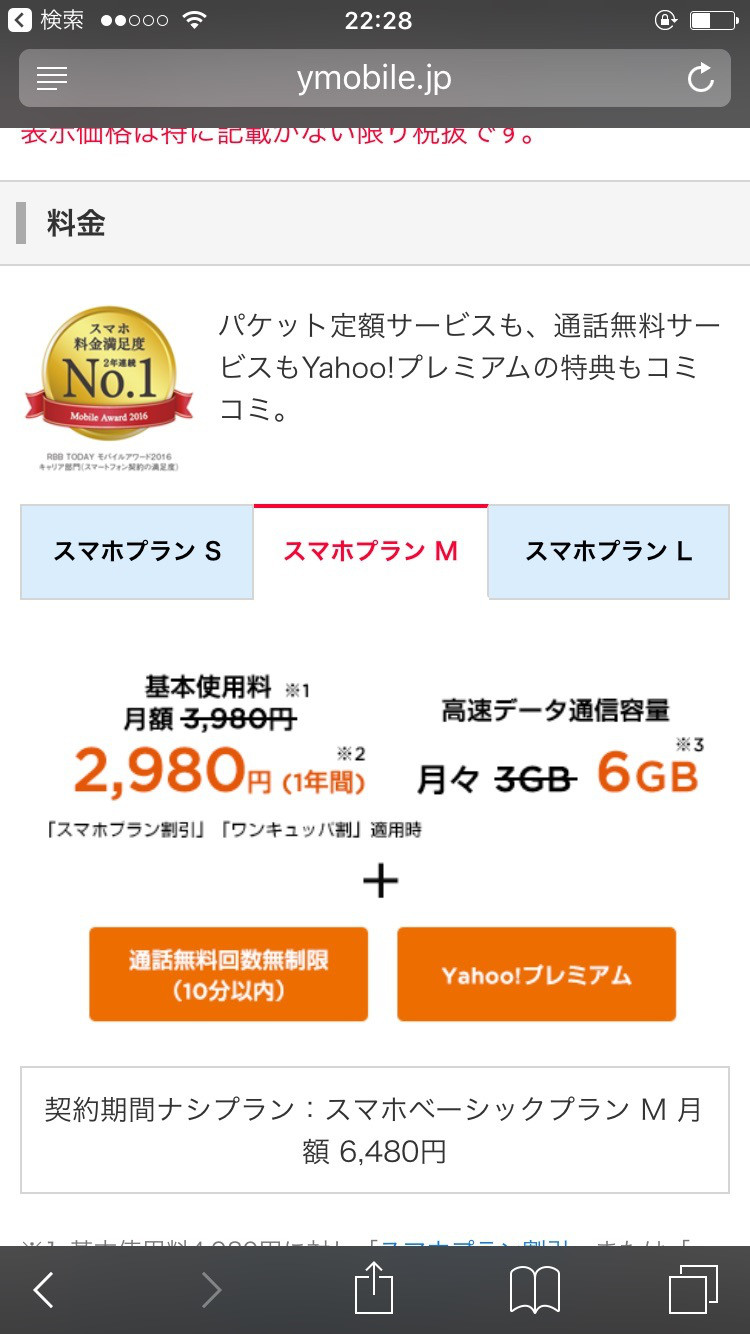Open the スマホプラン割引 footnote link

tap(473, 1243)
